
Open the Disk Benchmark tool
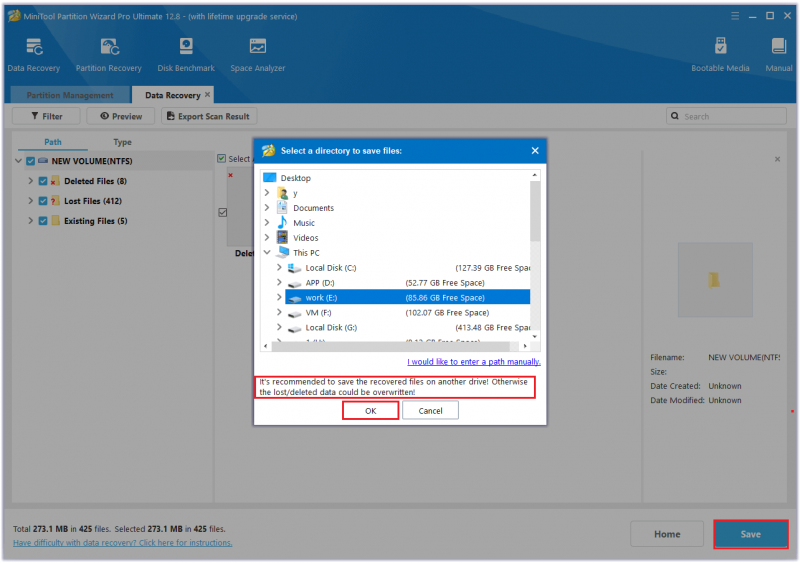pos(186,46)
